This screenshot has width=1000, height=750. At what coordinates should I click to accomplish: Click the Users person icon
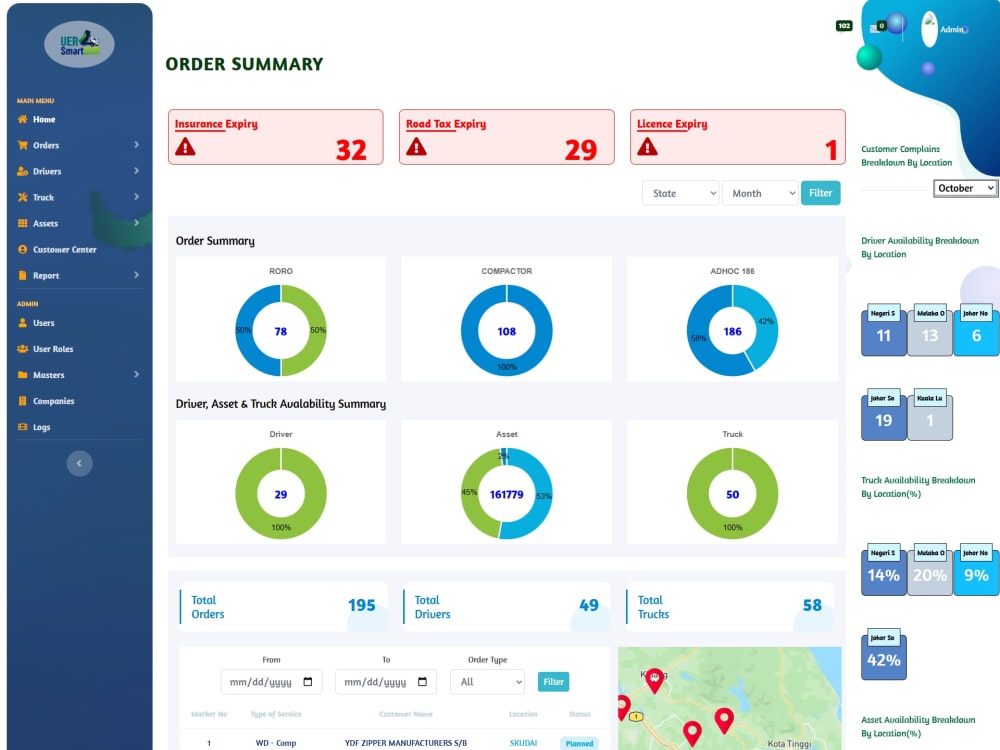22,323
